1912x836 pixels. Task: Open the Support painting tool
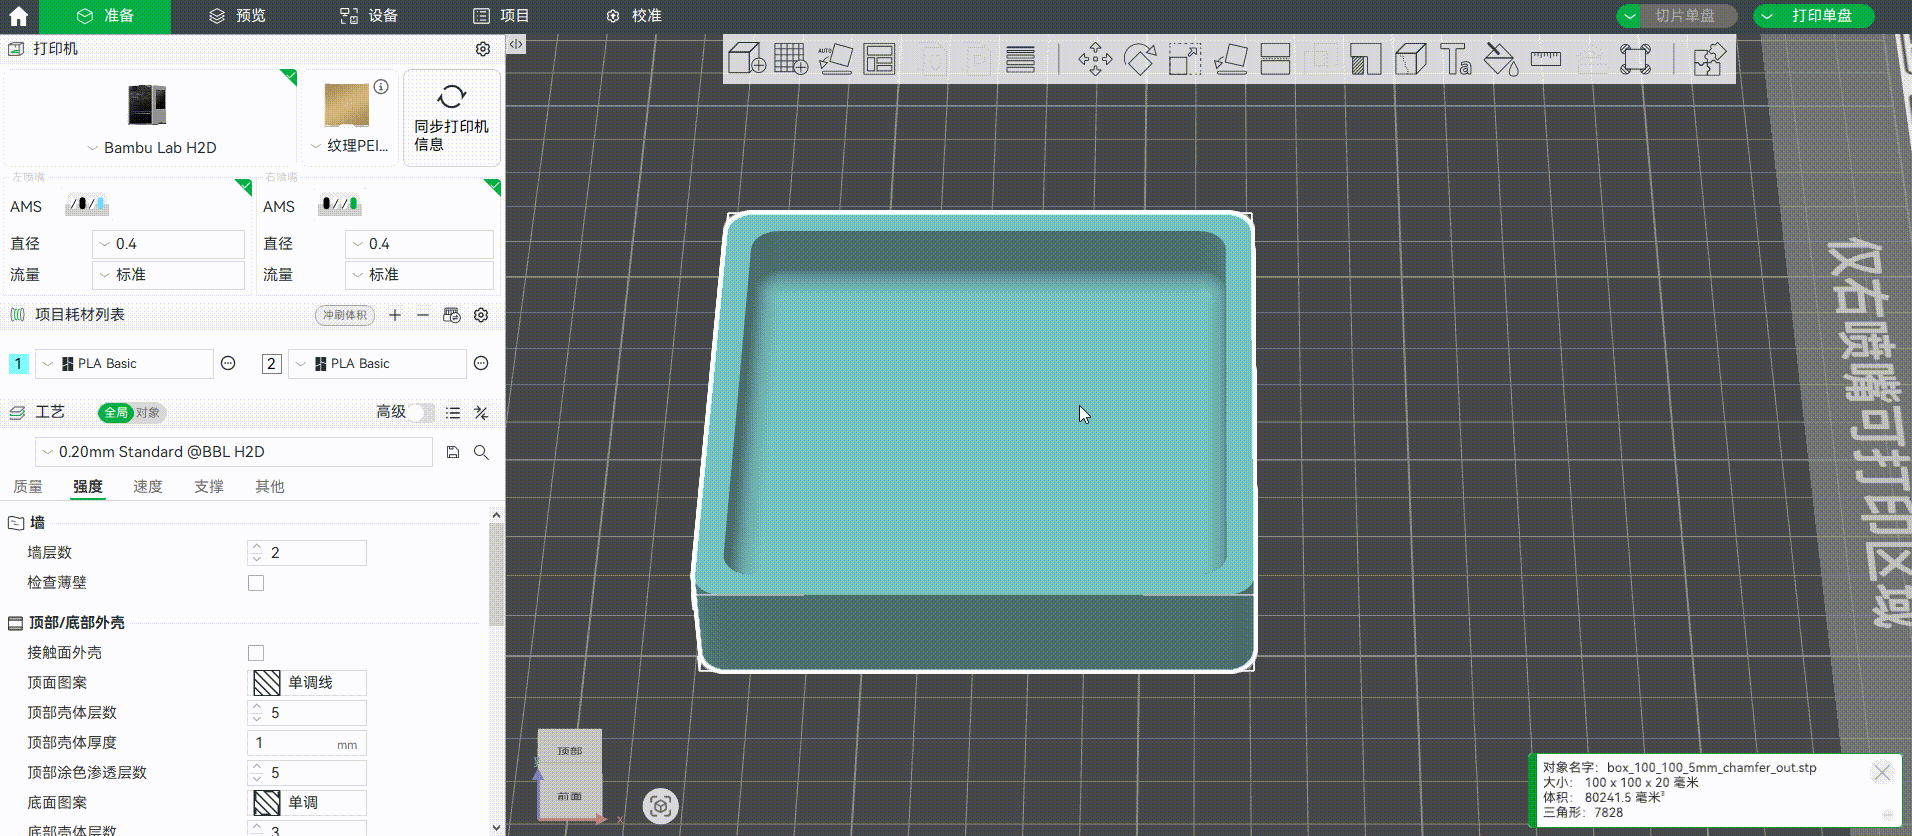point(1365,59)
